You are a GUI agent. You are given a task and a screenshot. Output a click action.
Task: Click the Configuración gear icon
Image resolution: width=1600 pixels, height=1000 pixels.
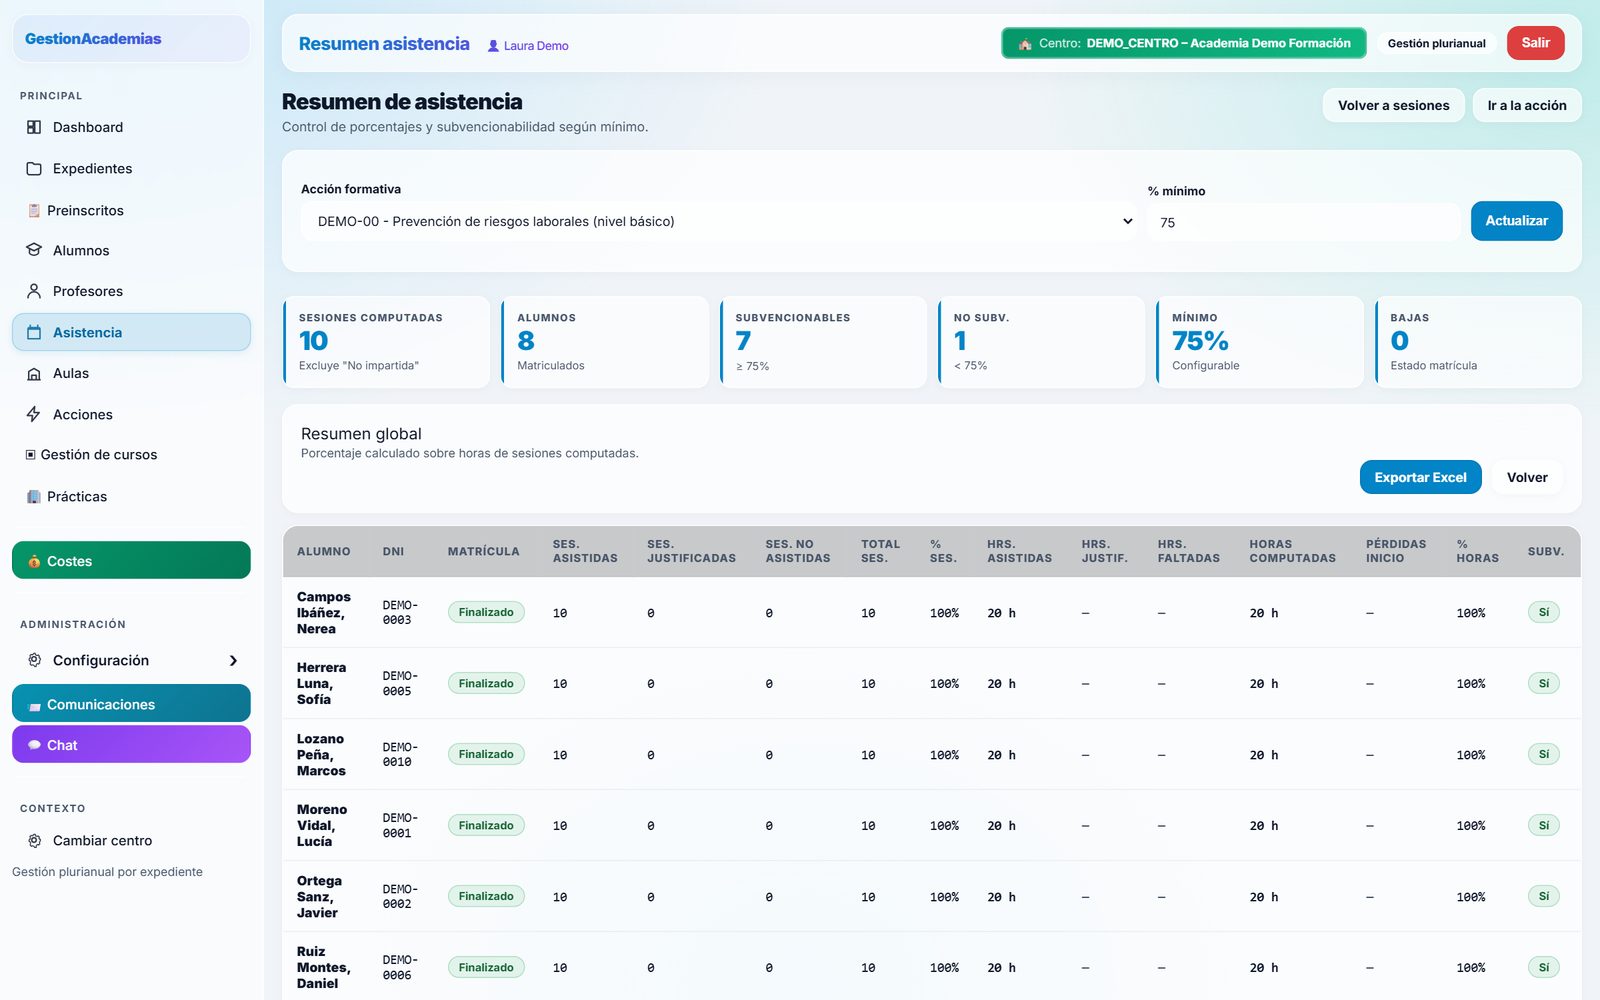(34, 660)
